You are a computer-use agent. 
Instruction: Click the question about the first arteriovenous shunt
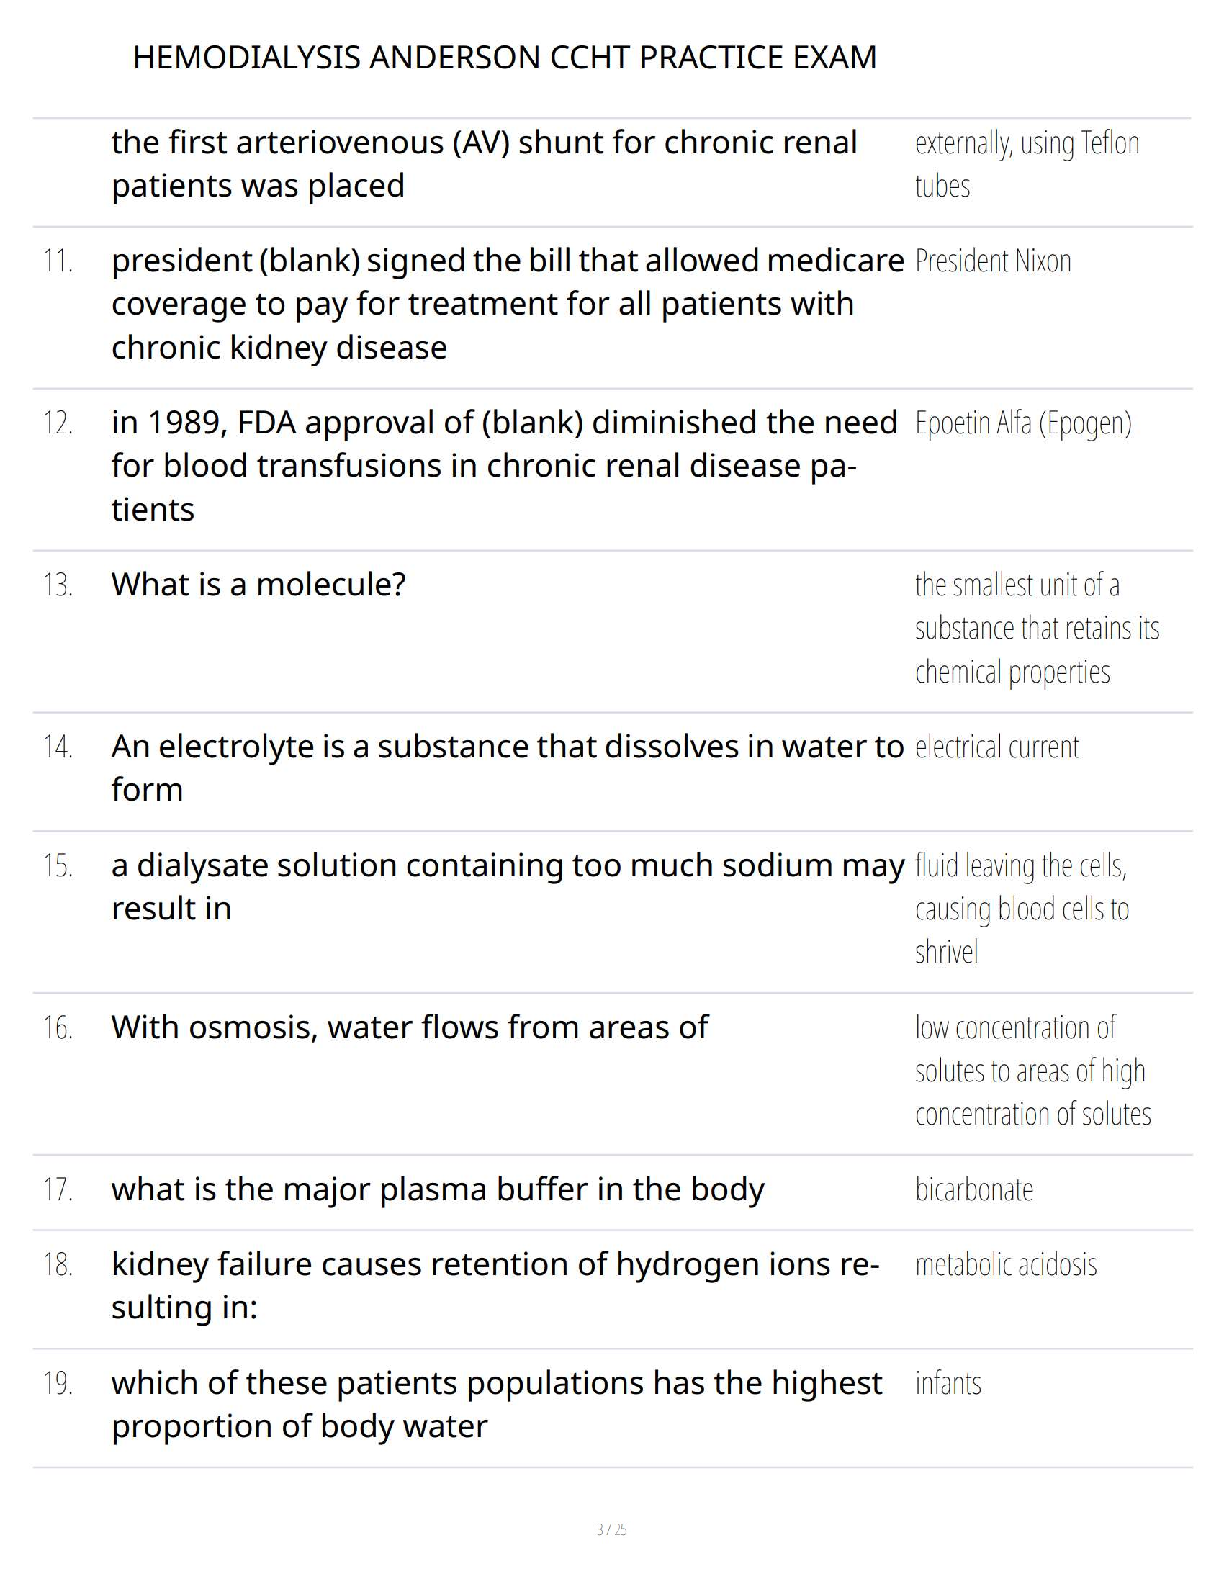[x=484, y=164]
